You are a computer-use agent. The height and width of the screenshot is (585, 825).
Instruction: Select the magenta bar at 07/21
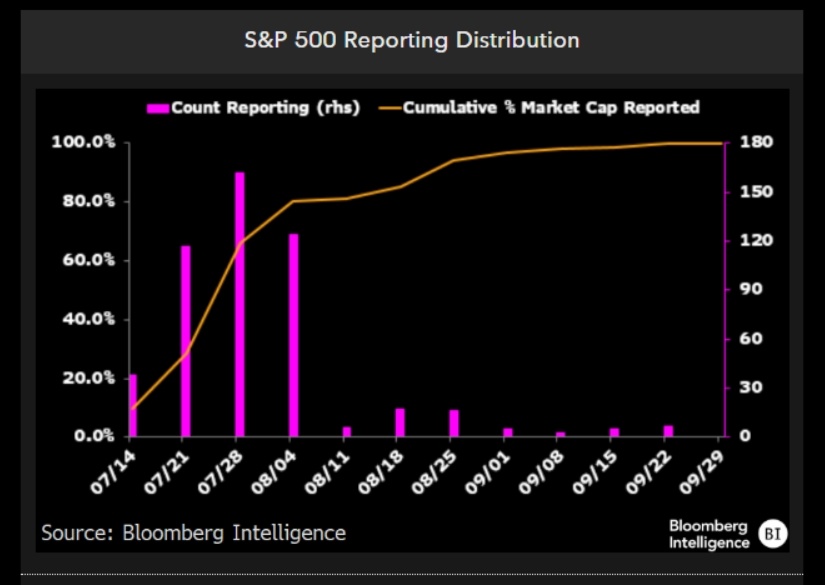[186, 341]
